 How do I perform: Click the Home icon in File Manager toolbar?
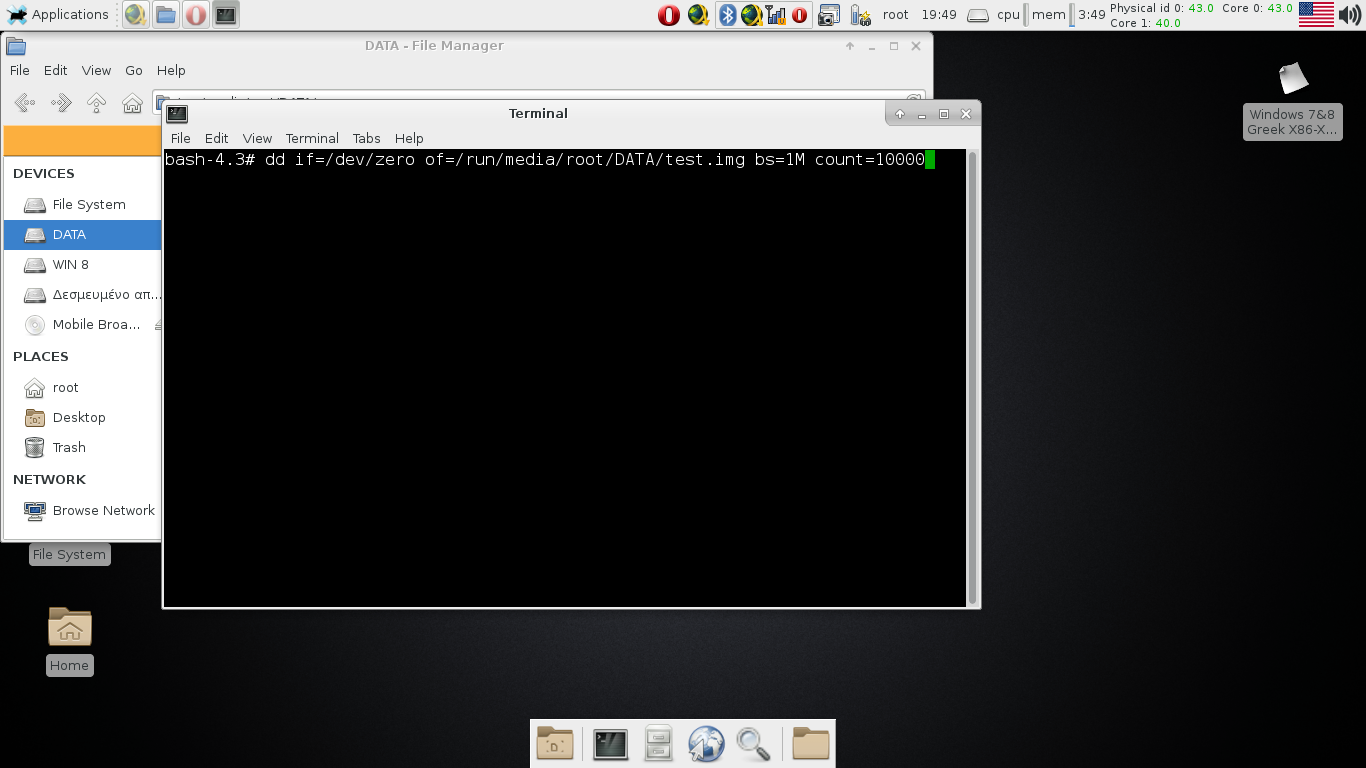[132, 102]
